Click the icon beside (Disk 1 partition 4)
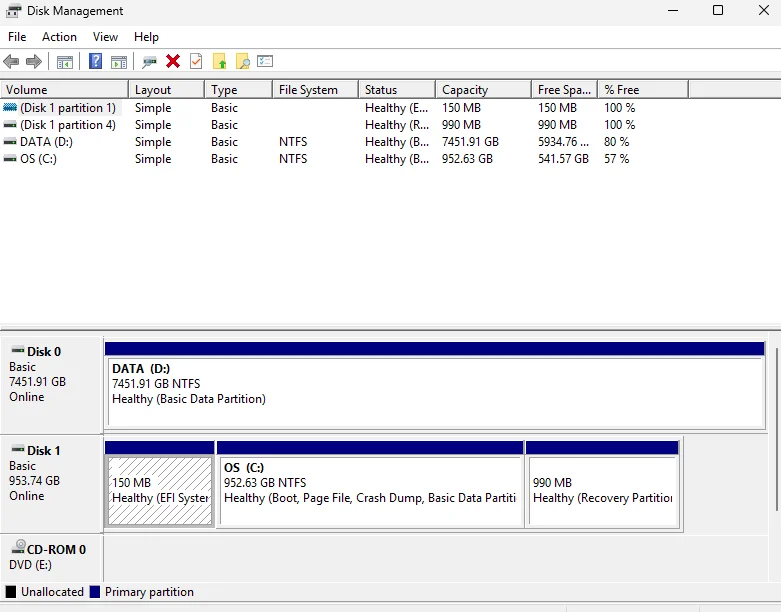The width and height of the screenshot is (781, 612). click(10, 125)
